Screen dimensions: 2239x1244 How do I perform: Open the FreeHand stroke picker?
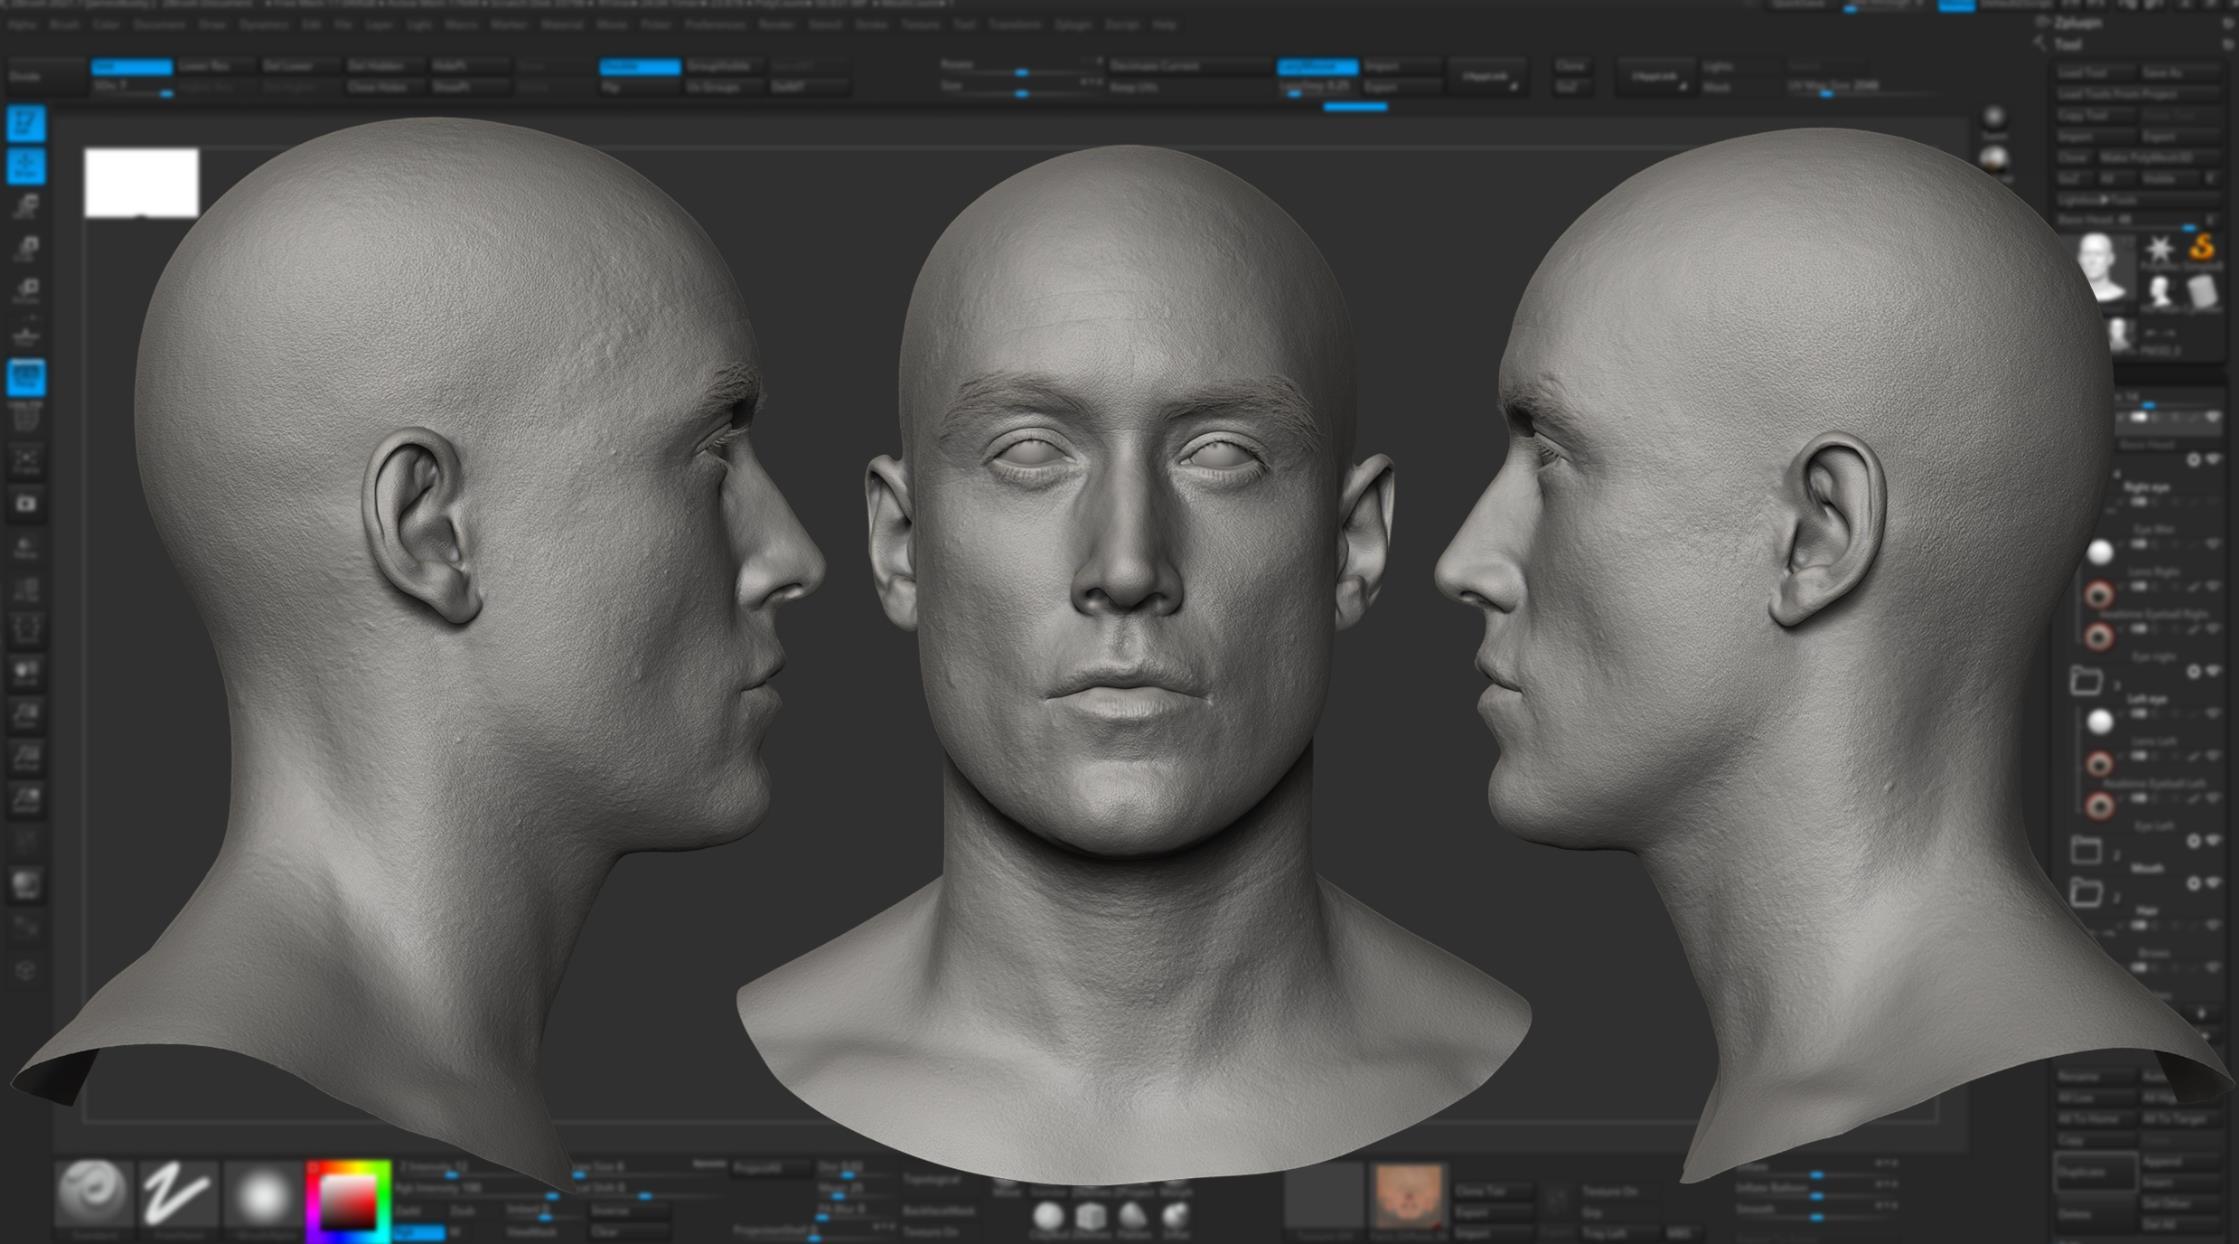(177, 1194)
